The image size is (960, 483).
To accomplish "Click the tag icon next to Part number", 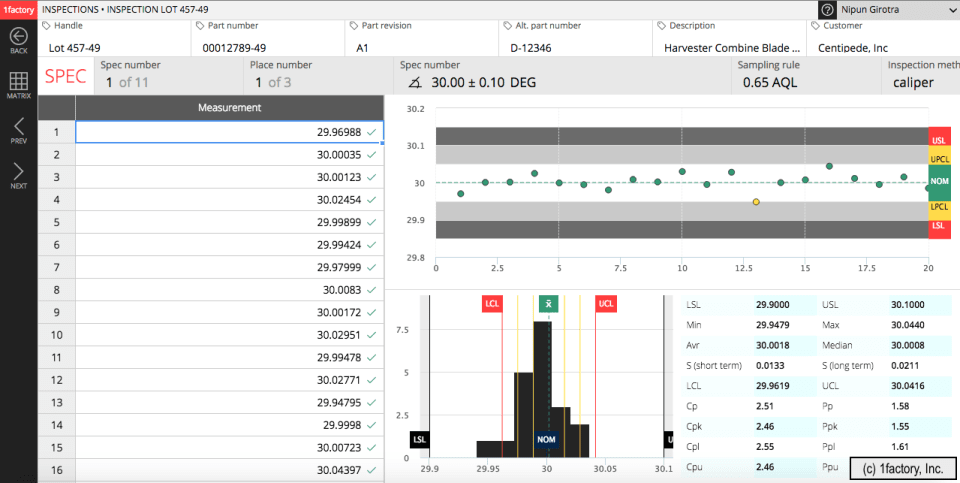I will [x=200, y=25].
